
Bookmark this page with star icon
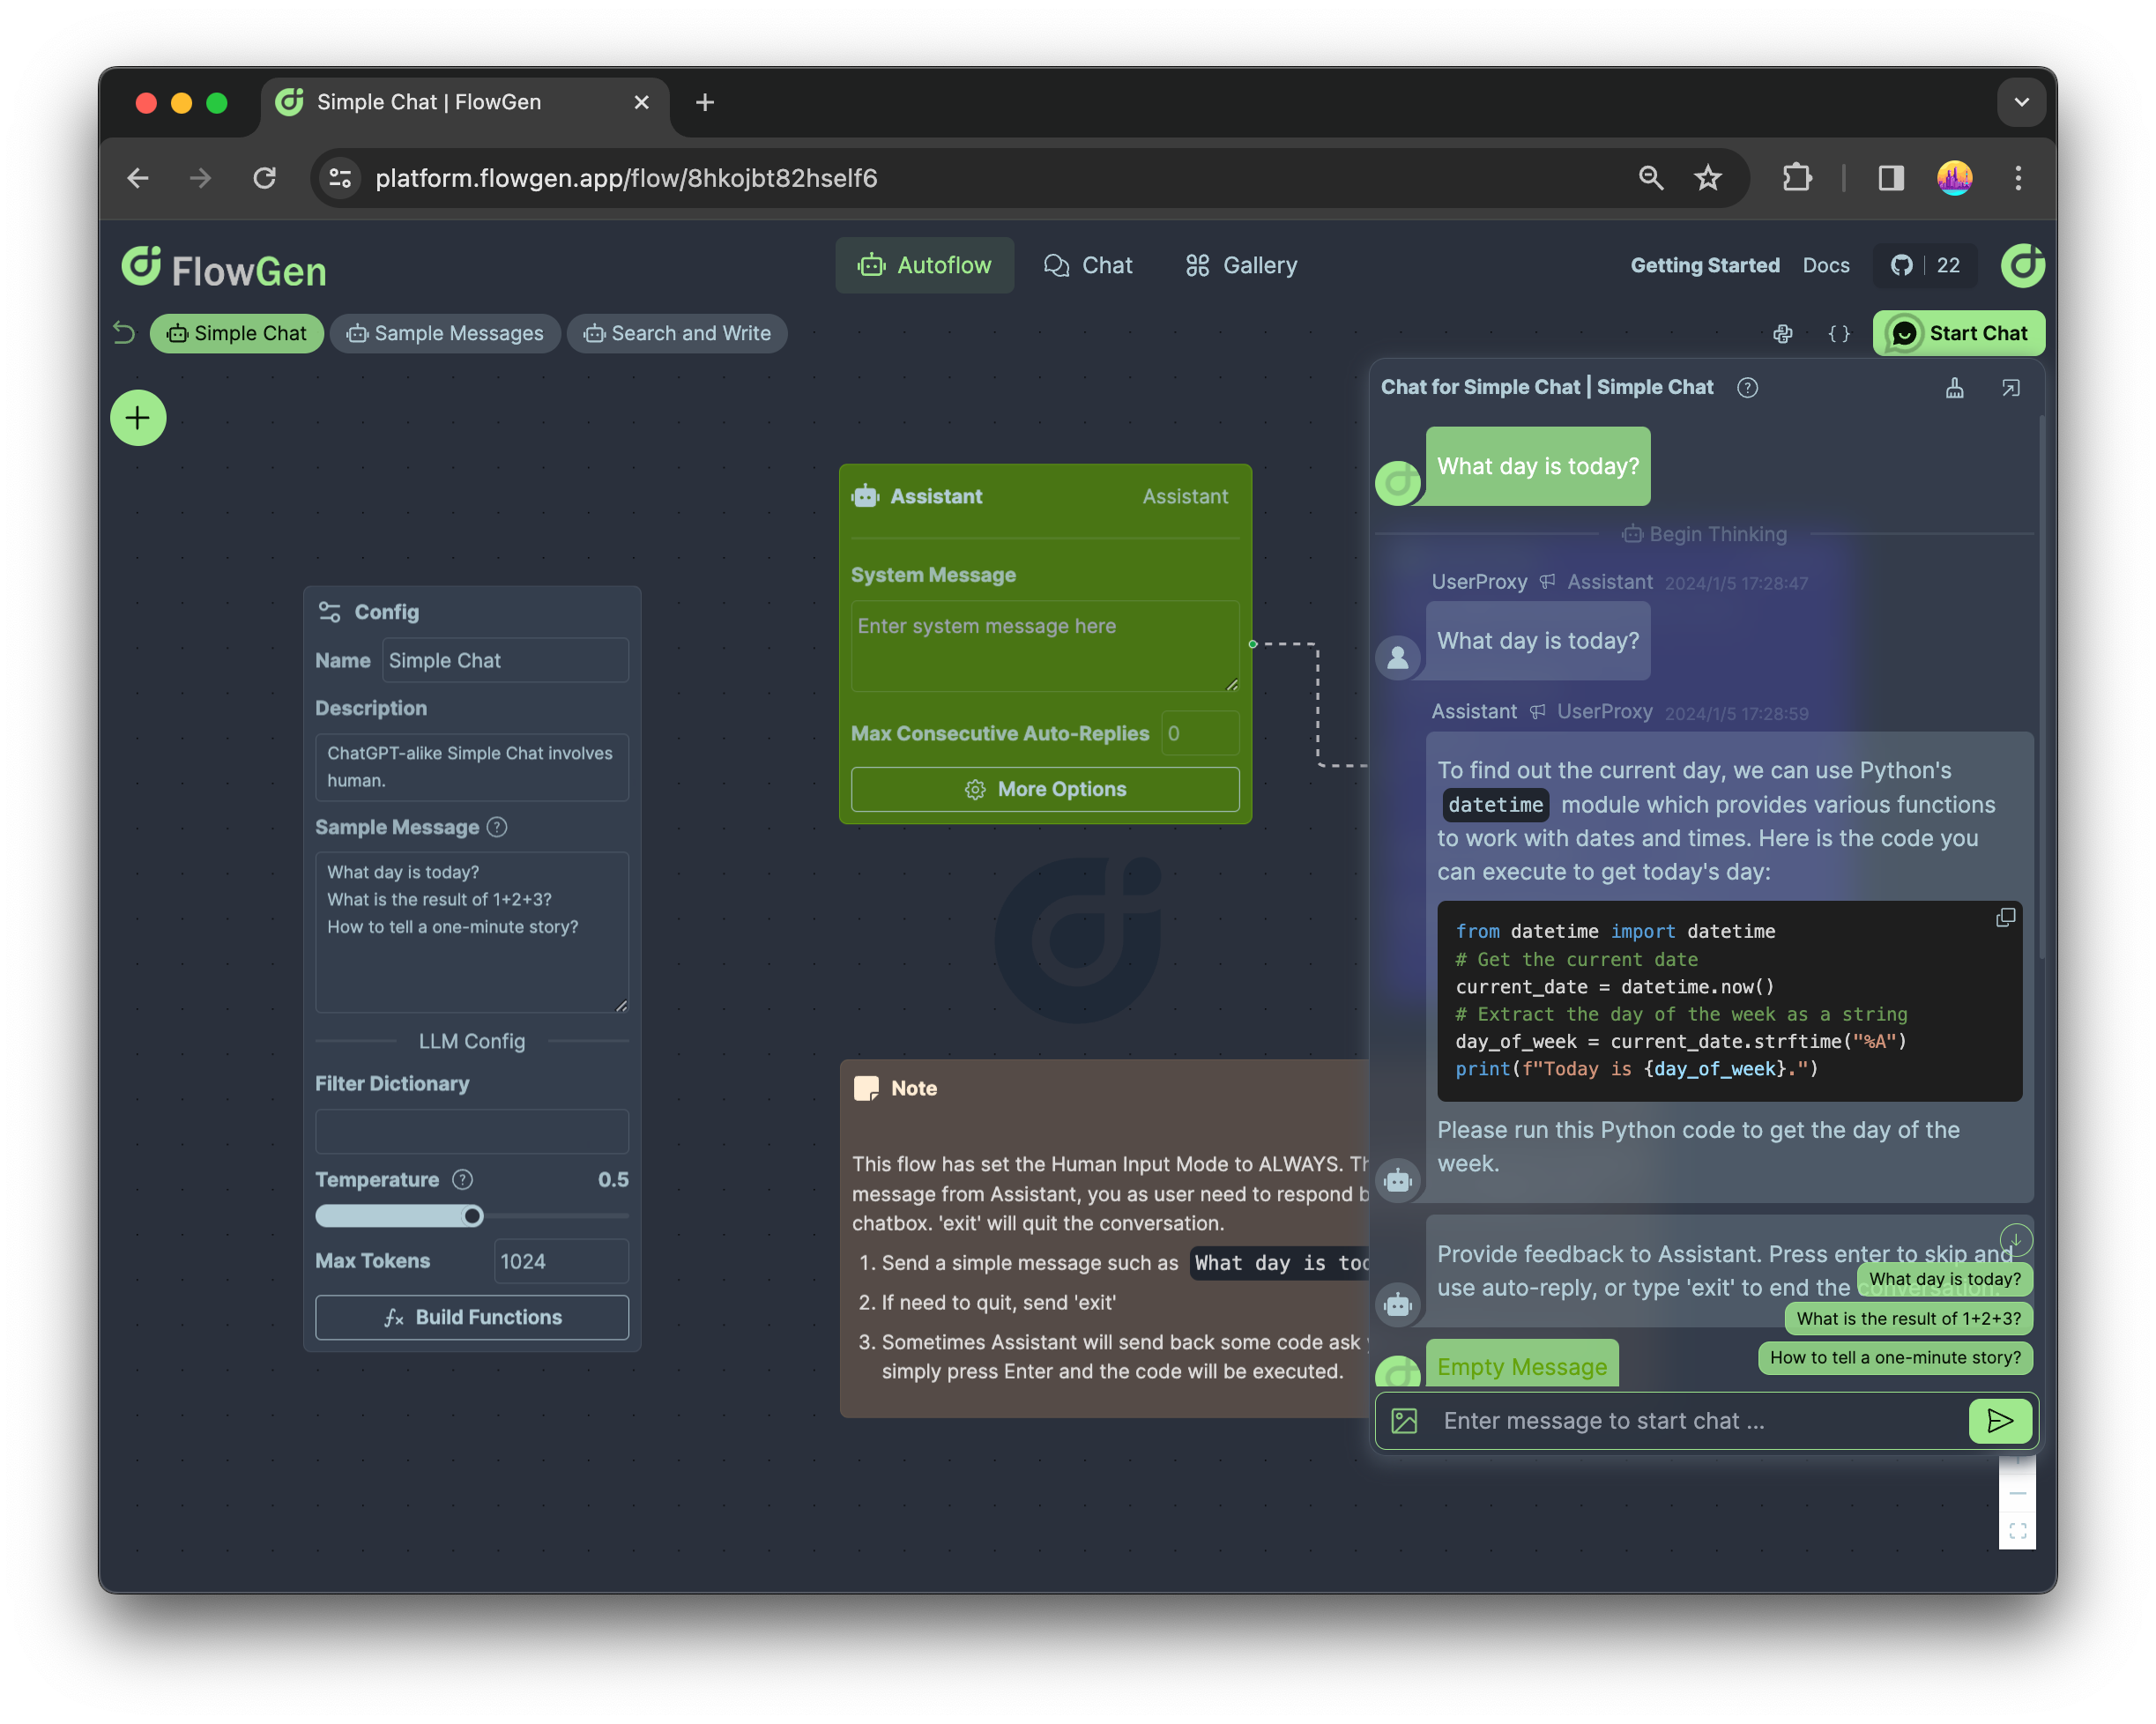click(1707, 178)
